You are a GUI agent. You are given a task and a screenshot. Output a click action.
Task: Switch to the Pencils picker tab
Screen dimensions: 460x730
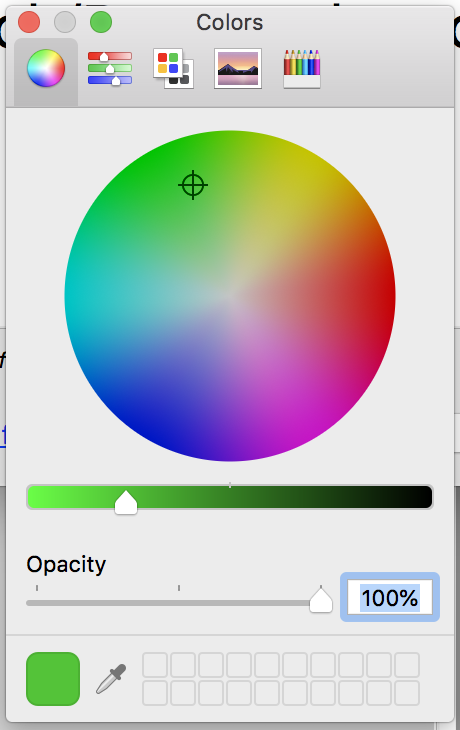click(302, 68)
